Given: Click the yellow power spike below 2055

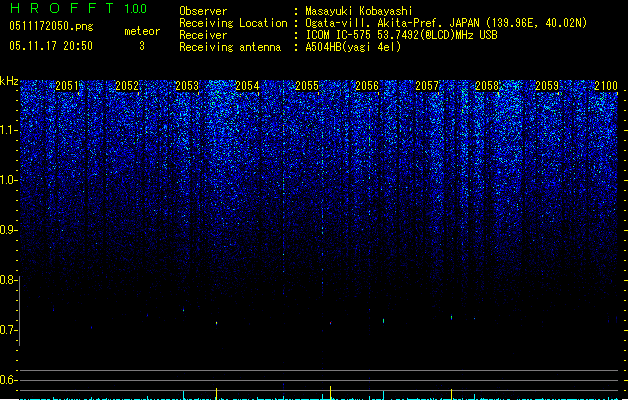Looking at the screenshot, I should pyautogui.click(x=331, y=392).
